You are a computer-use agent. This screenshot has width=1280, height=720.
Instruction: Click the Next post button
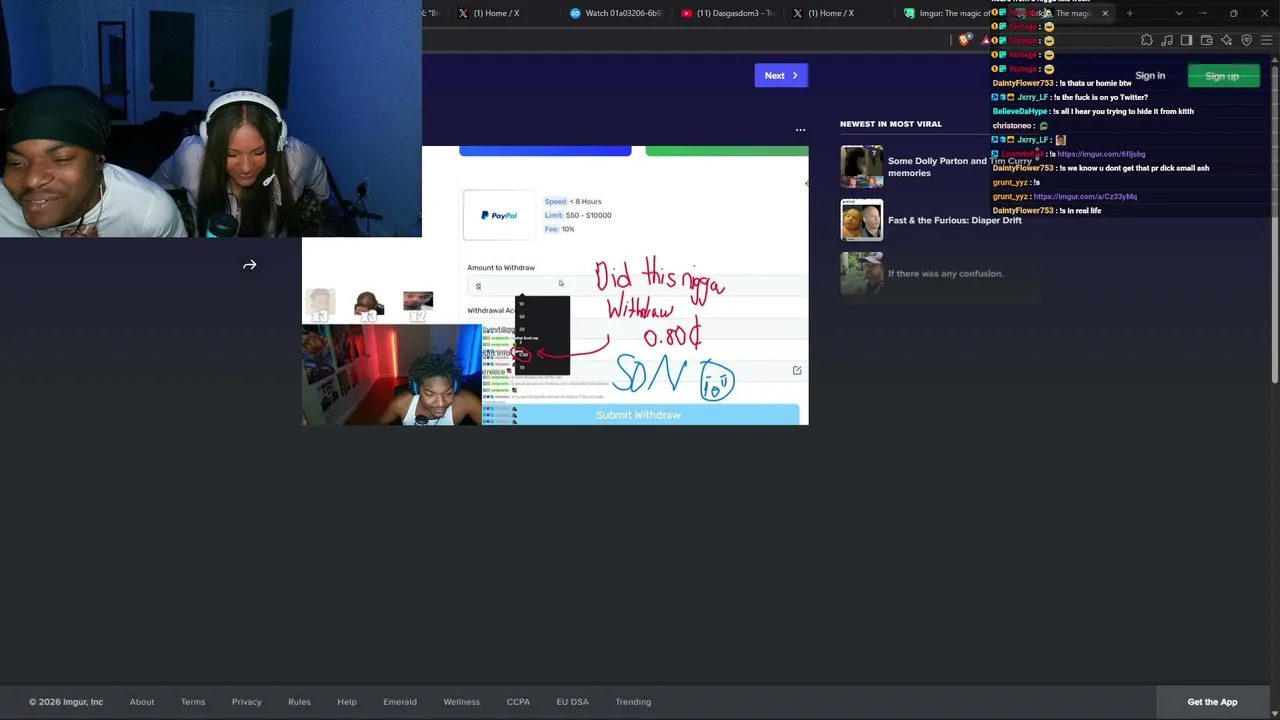[x=781, y=75]
